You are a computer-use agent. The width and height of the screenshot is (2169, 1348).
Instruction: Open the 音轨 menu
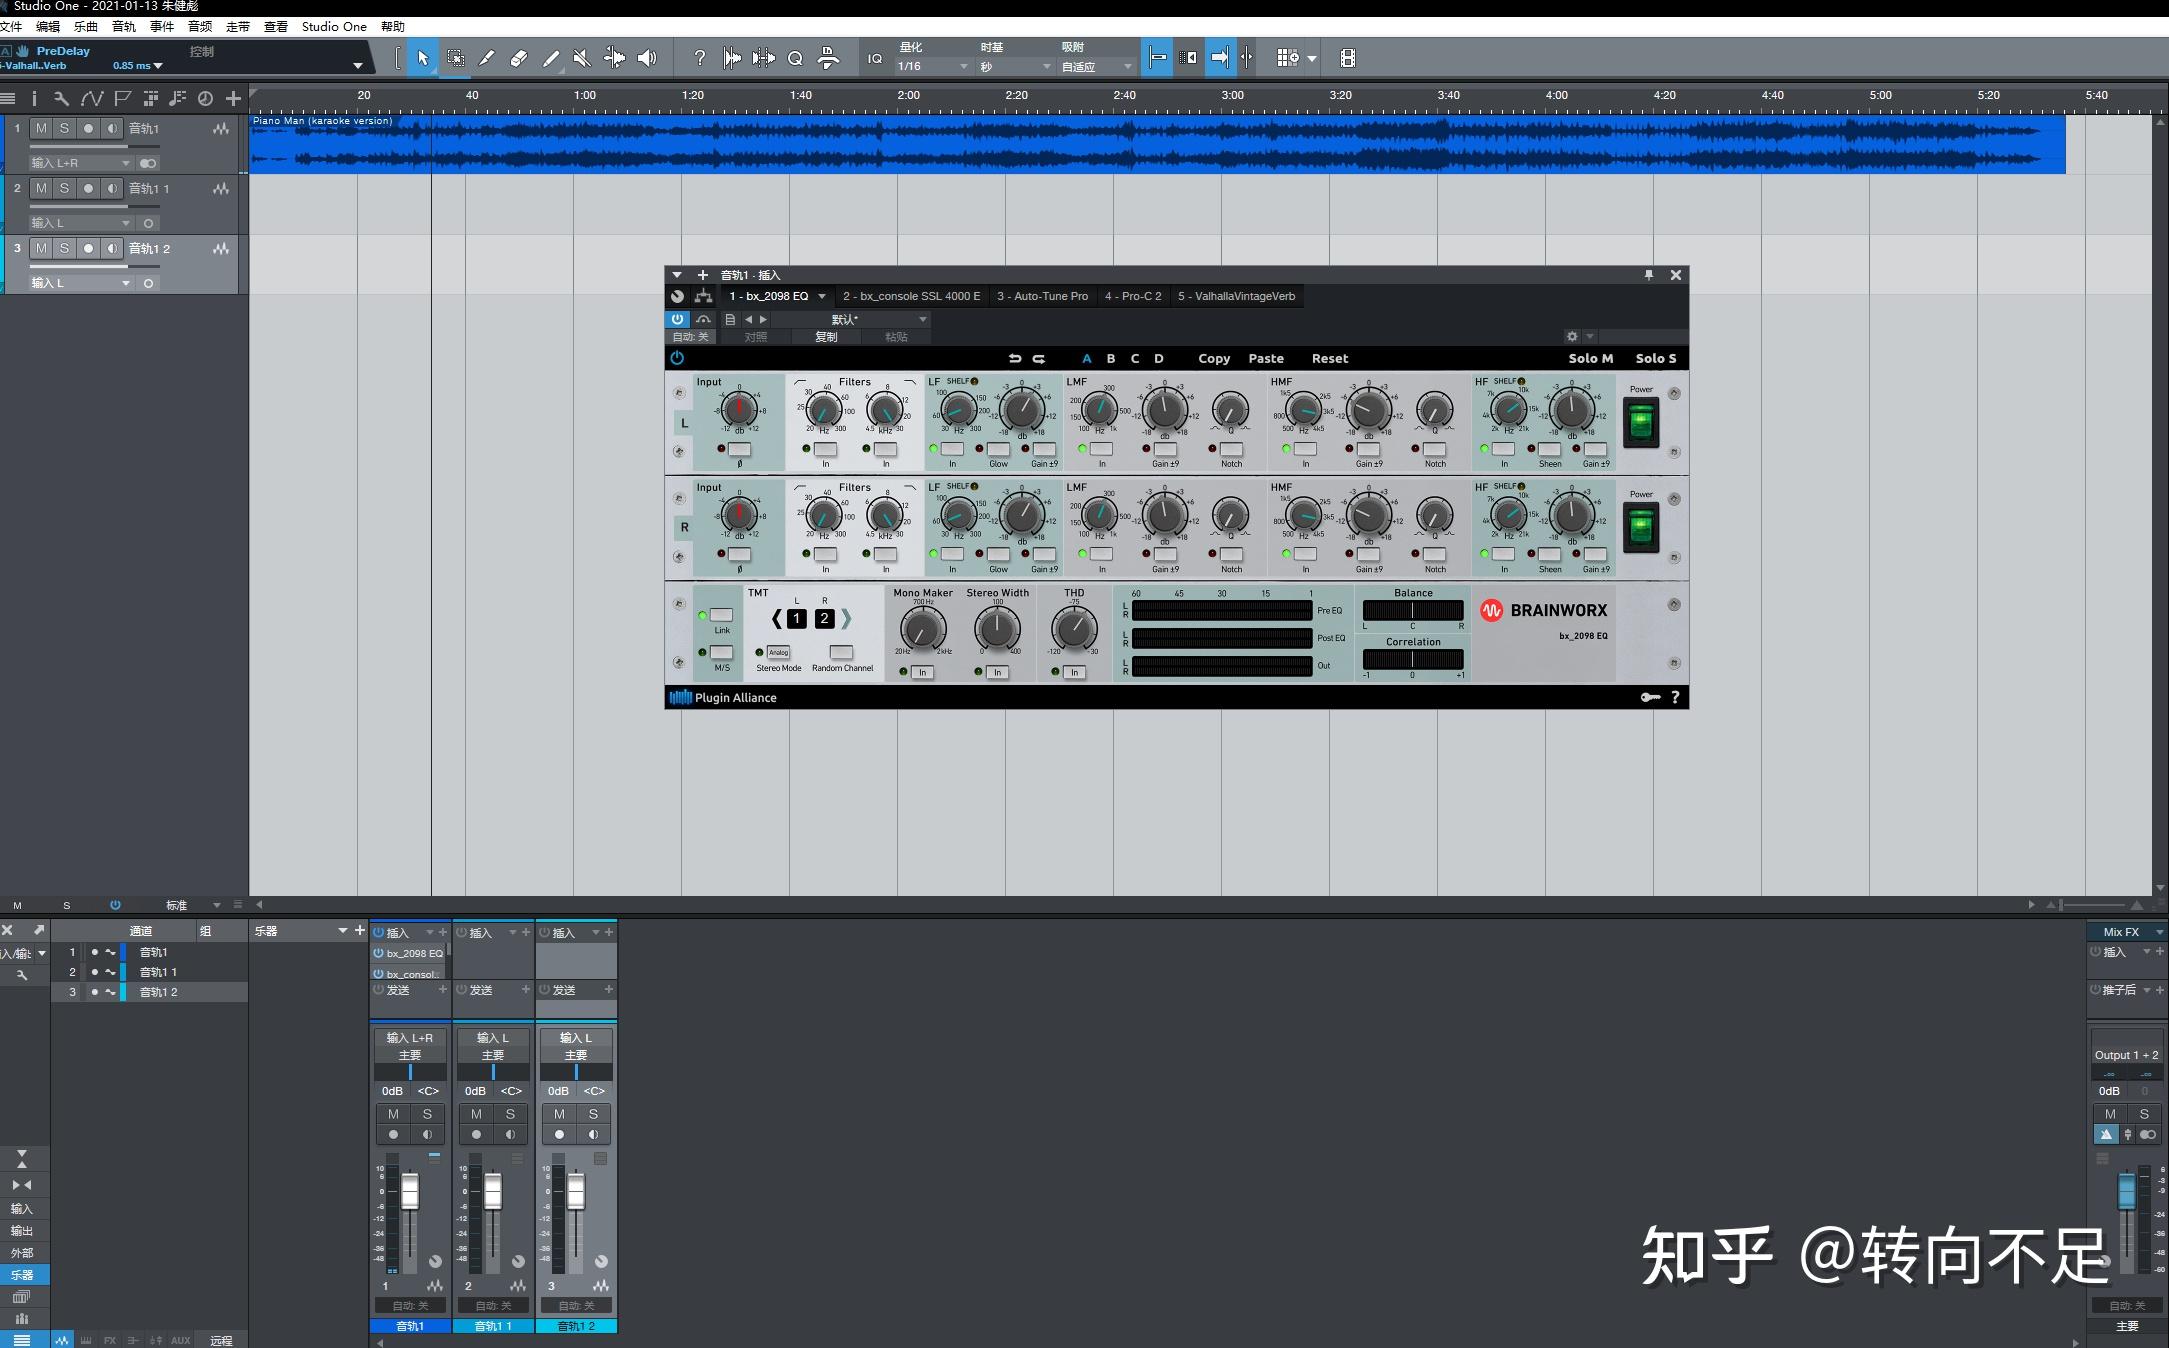[x=124, y=27]
